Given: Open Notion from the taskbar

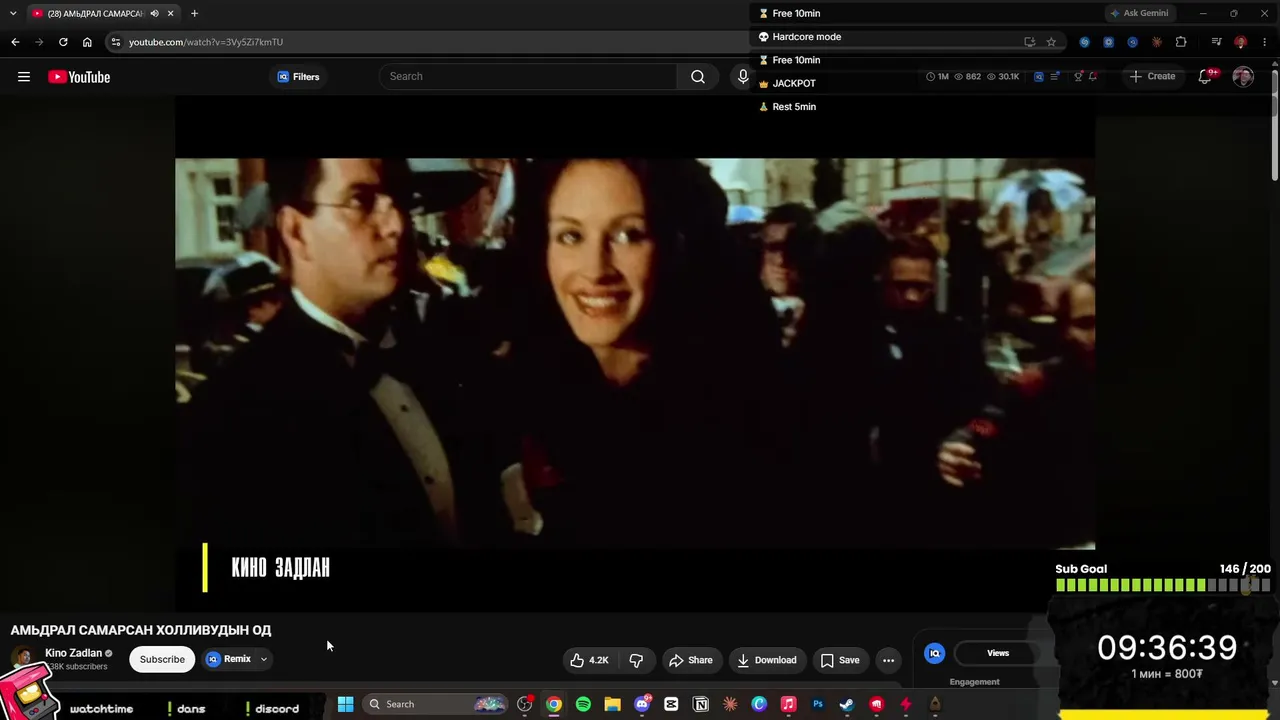Looking at the screenshot, I should [x=701, y=704].
